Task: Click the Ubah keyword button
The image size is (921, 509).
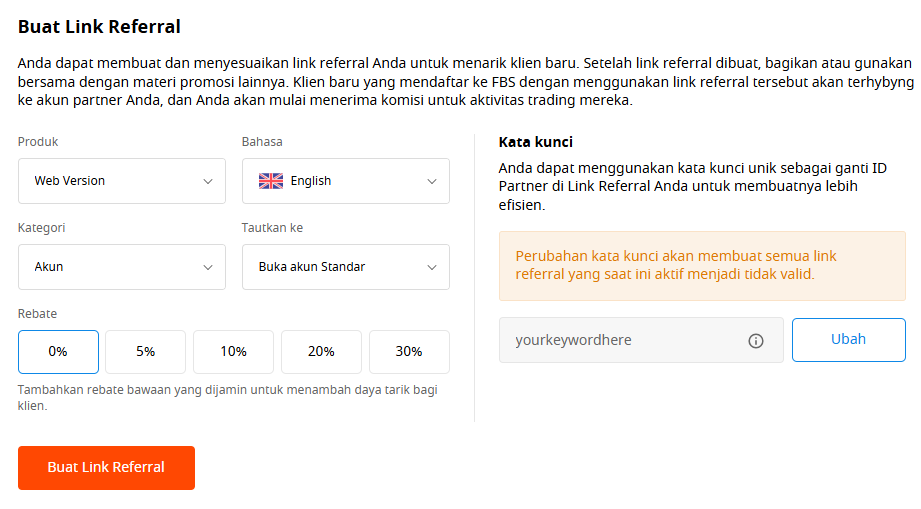Action: click(x=849, y=340)
